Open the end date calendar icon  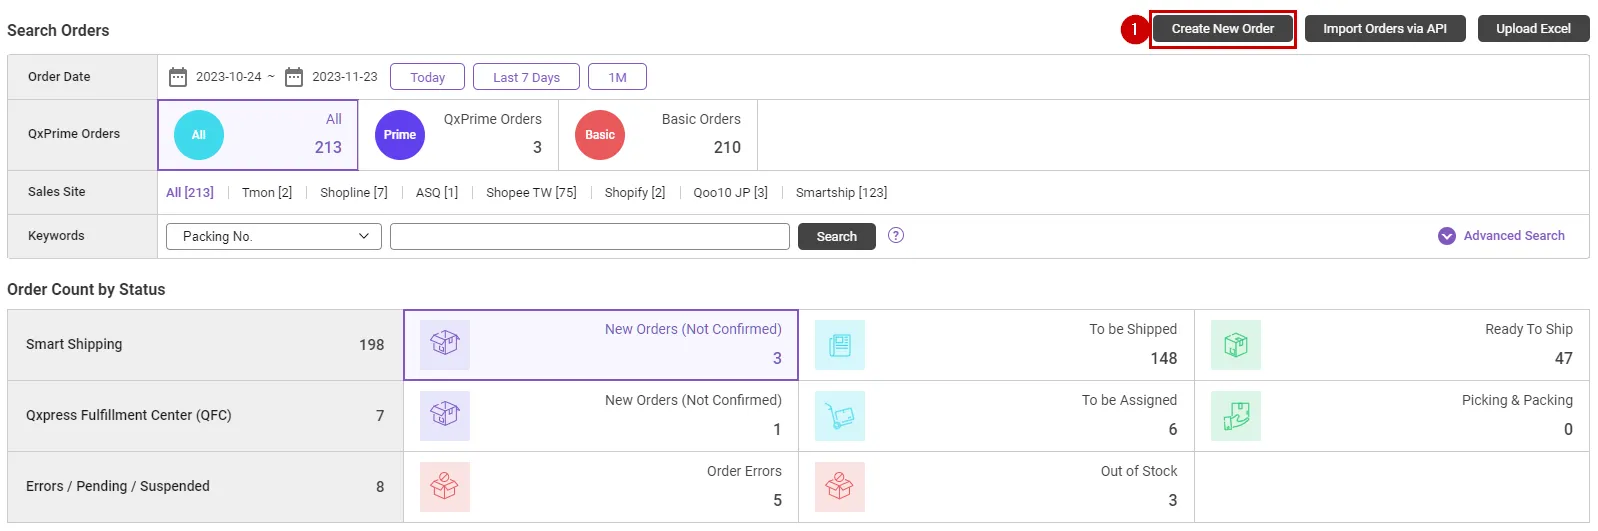(294, 77)
